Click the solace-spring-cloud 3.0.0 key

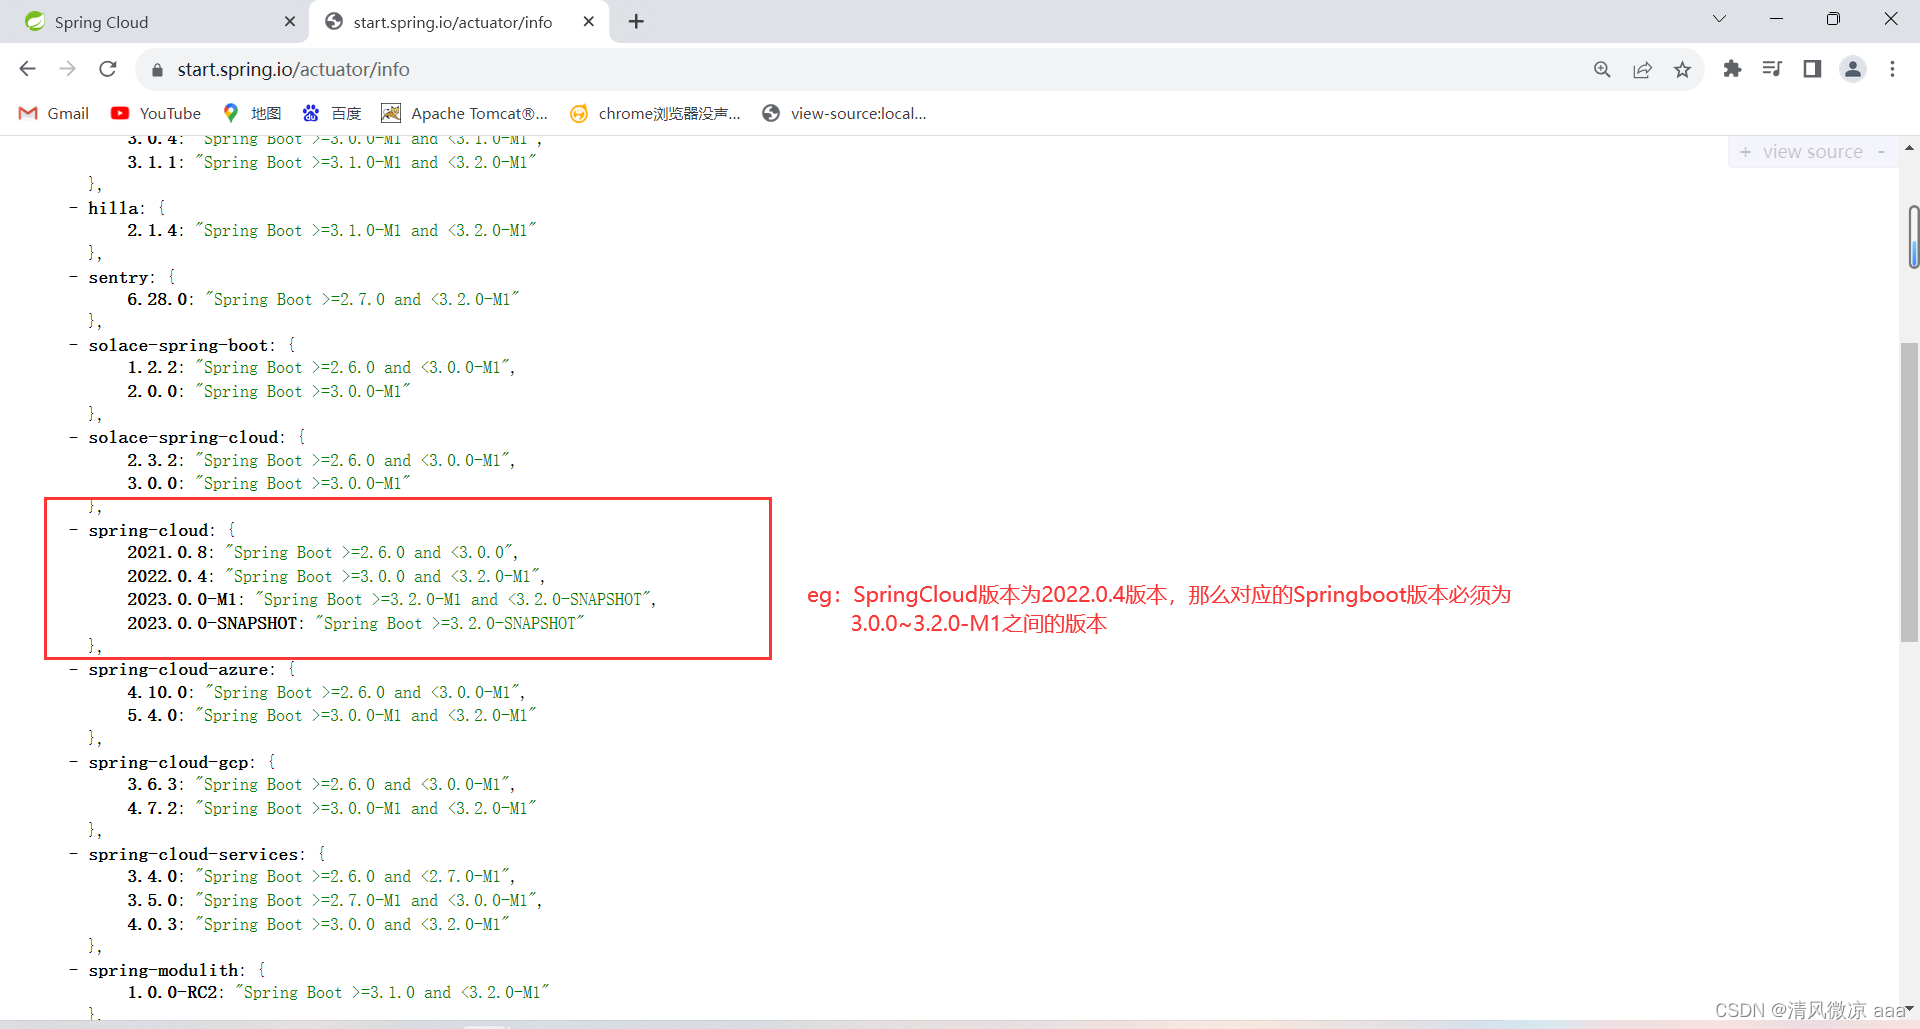(x=153, y=483)
